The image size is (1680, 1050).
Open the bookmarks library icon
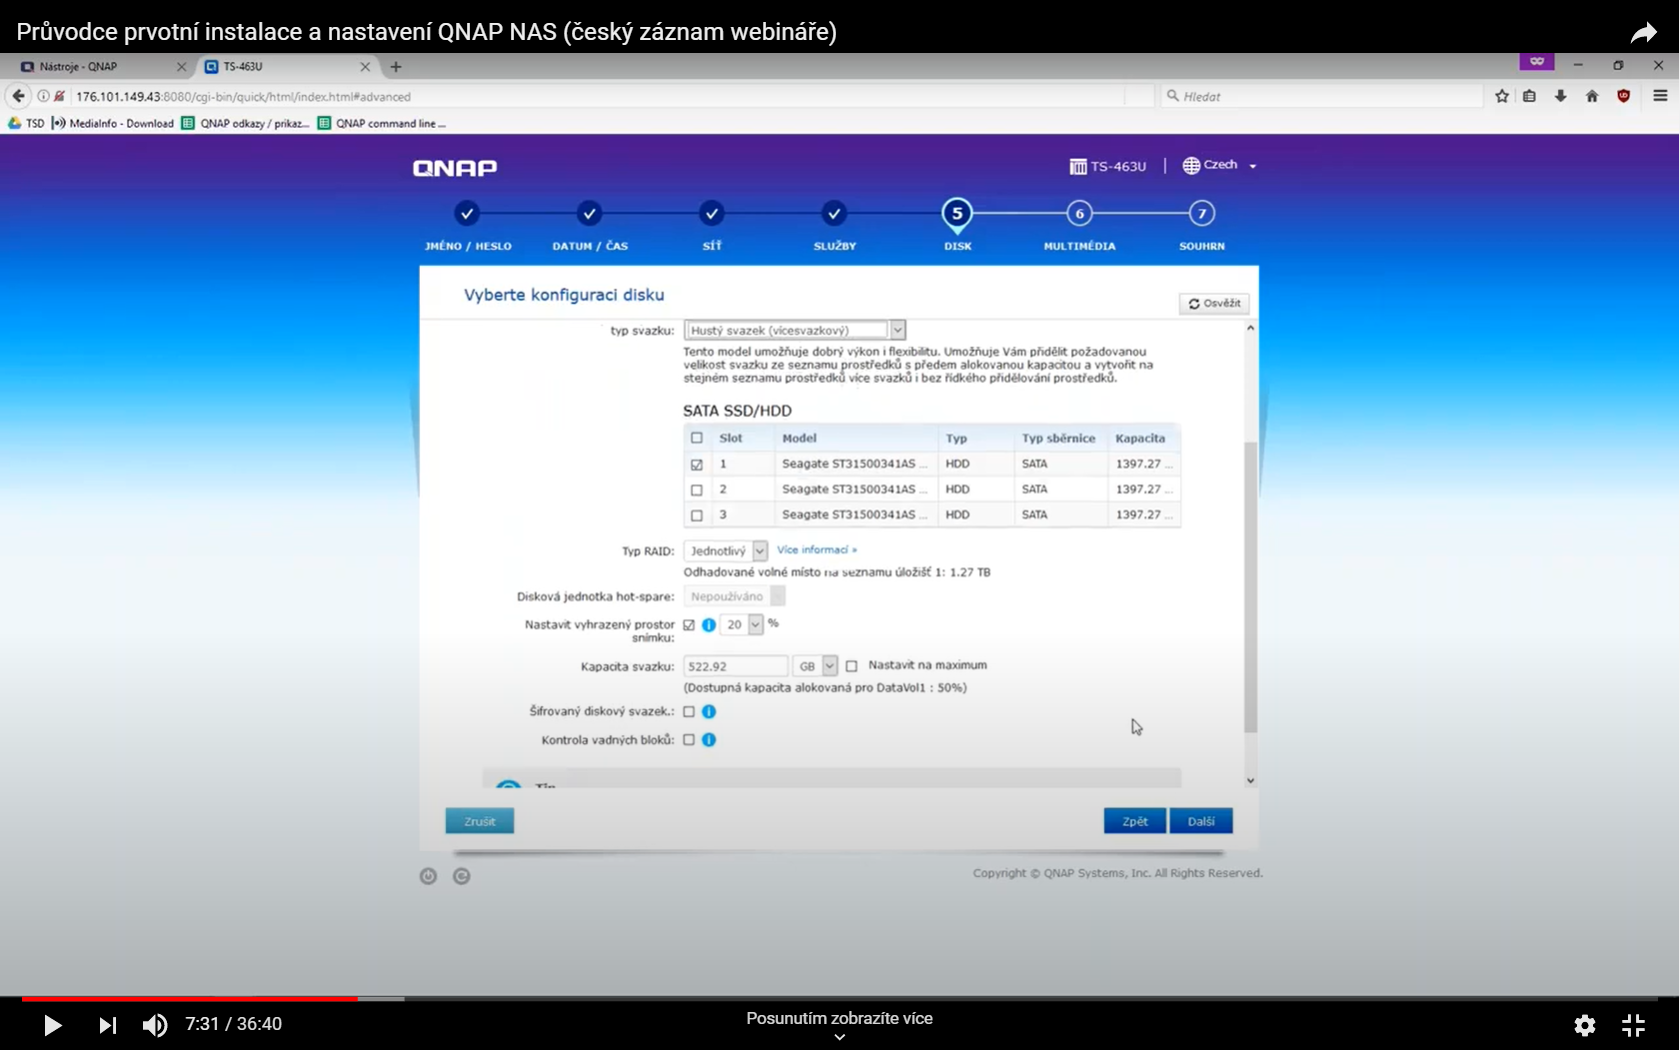pos(1529,96)
